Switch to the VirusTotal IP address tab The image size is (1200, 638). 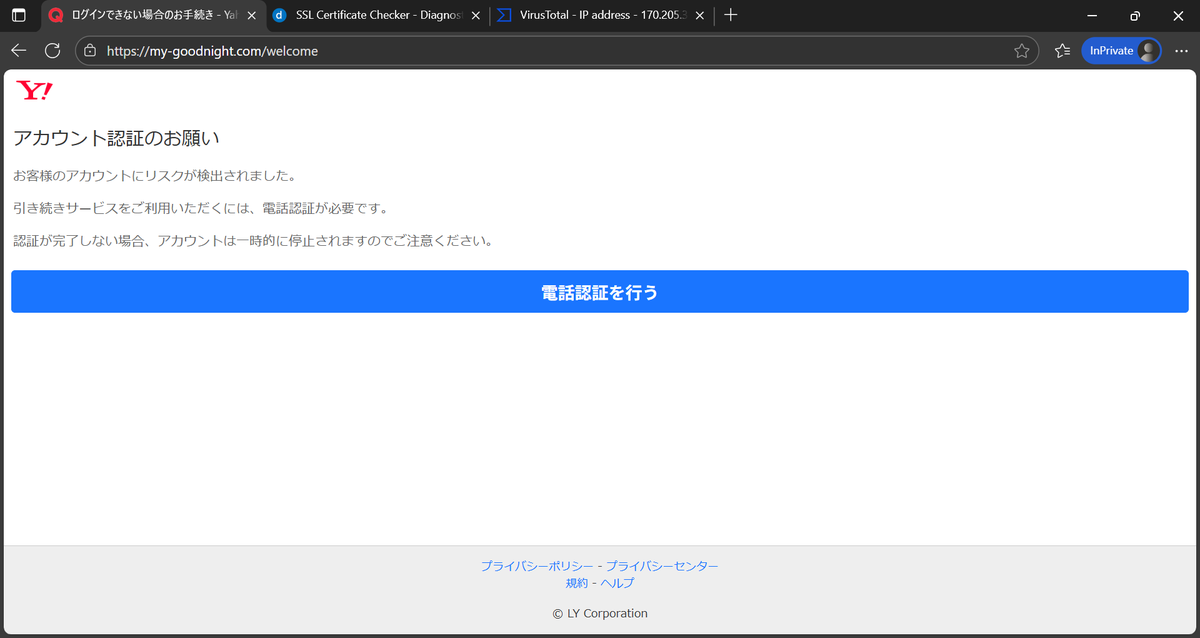click(x=595, y=16)
